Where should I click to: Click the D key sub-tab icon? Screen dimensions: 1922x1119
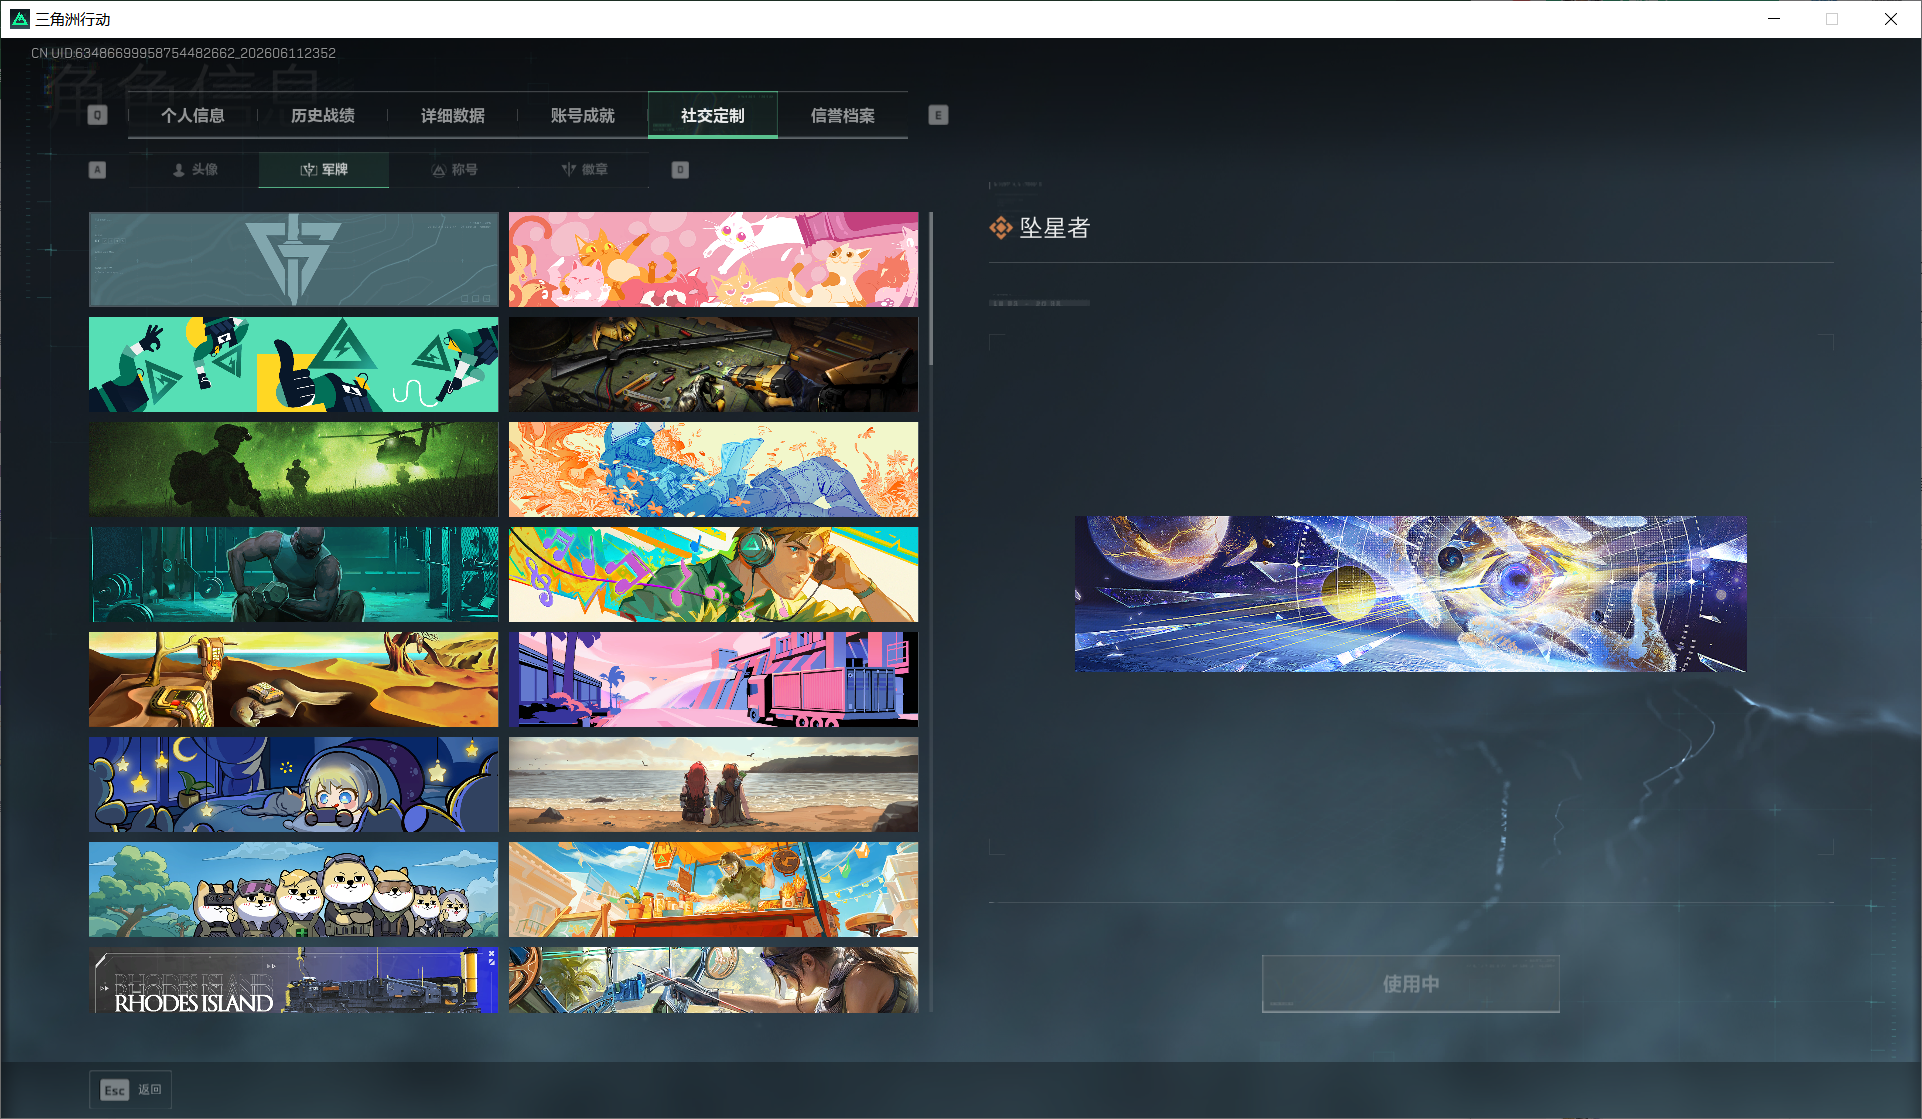tap(680, 170)
